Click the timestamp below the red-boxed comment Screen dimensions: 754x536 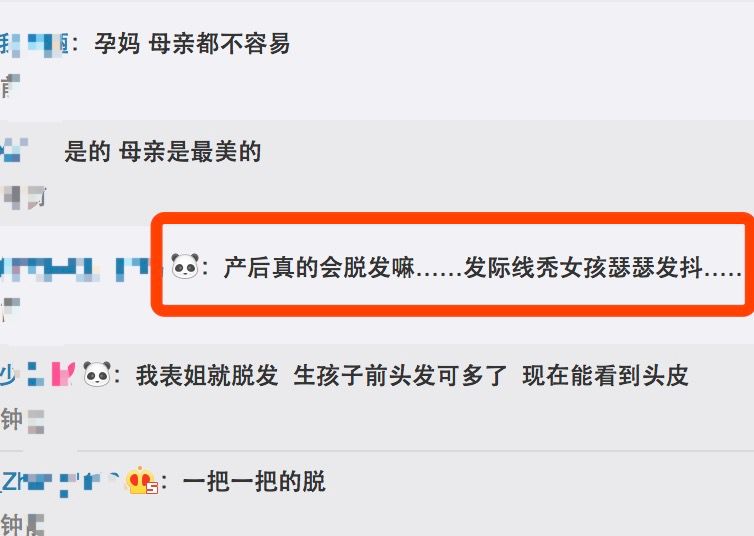point(10,309)
